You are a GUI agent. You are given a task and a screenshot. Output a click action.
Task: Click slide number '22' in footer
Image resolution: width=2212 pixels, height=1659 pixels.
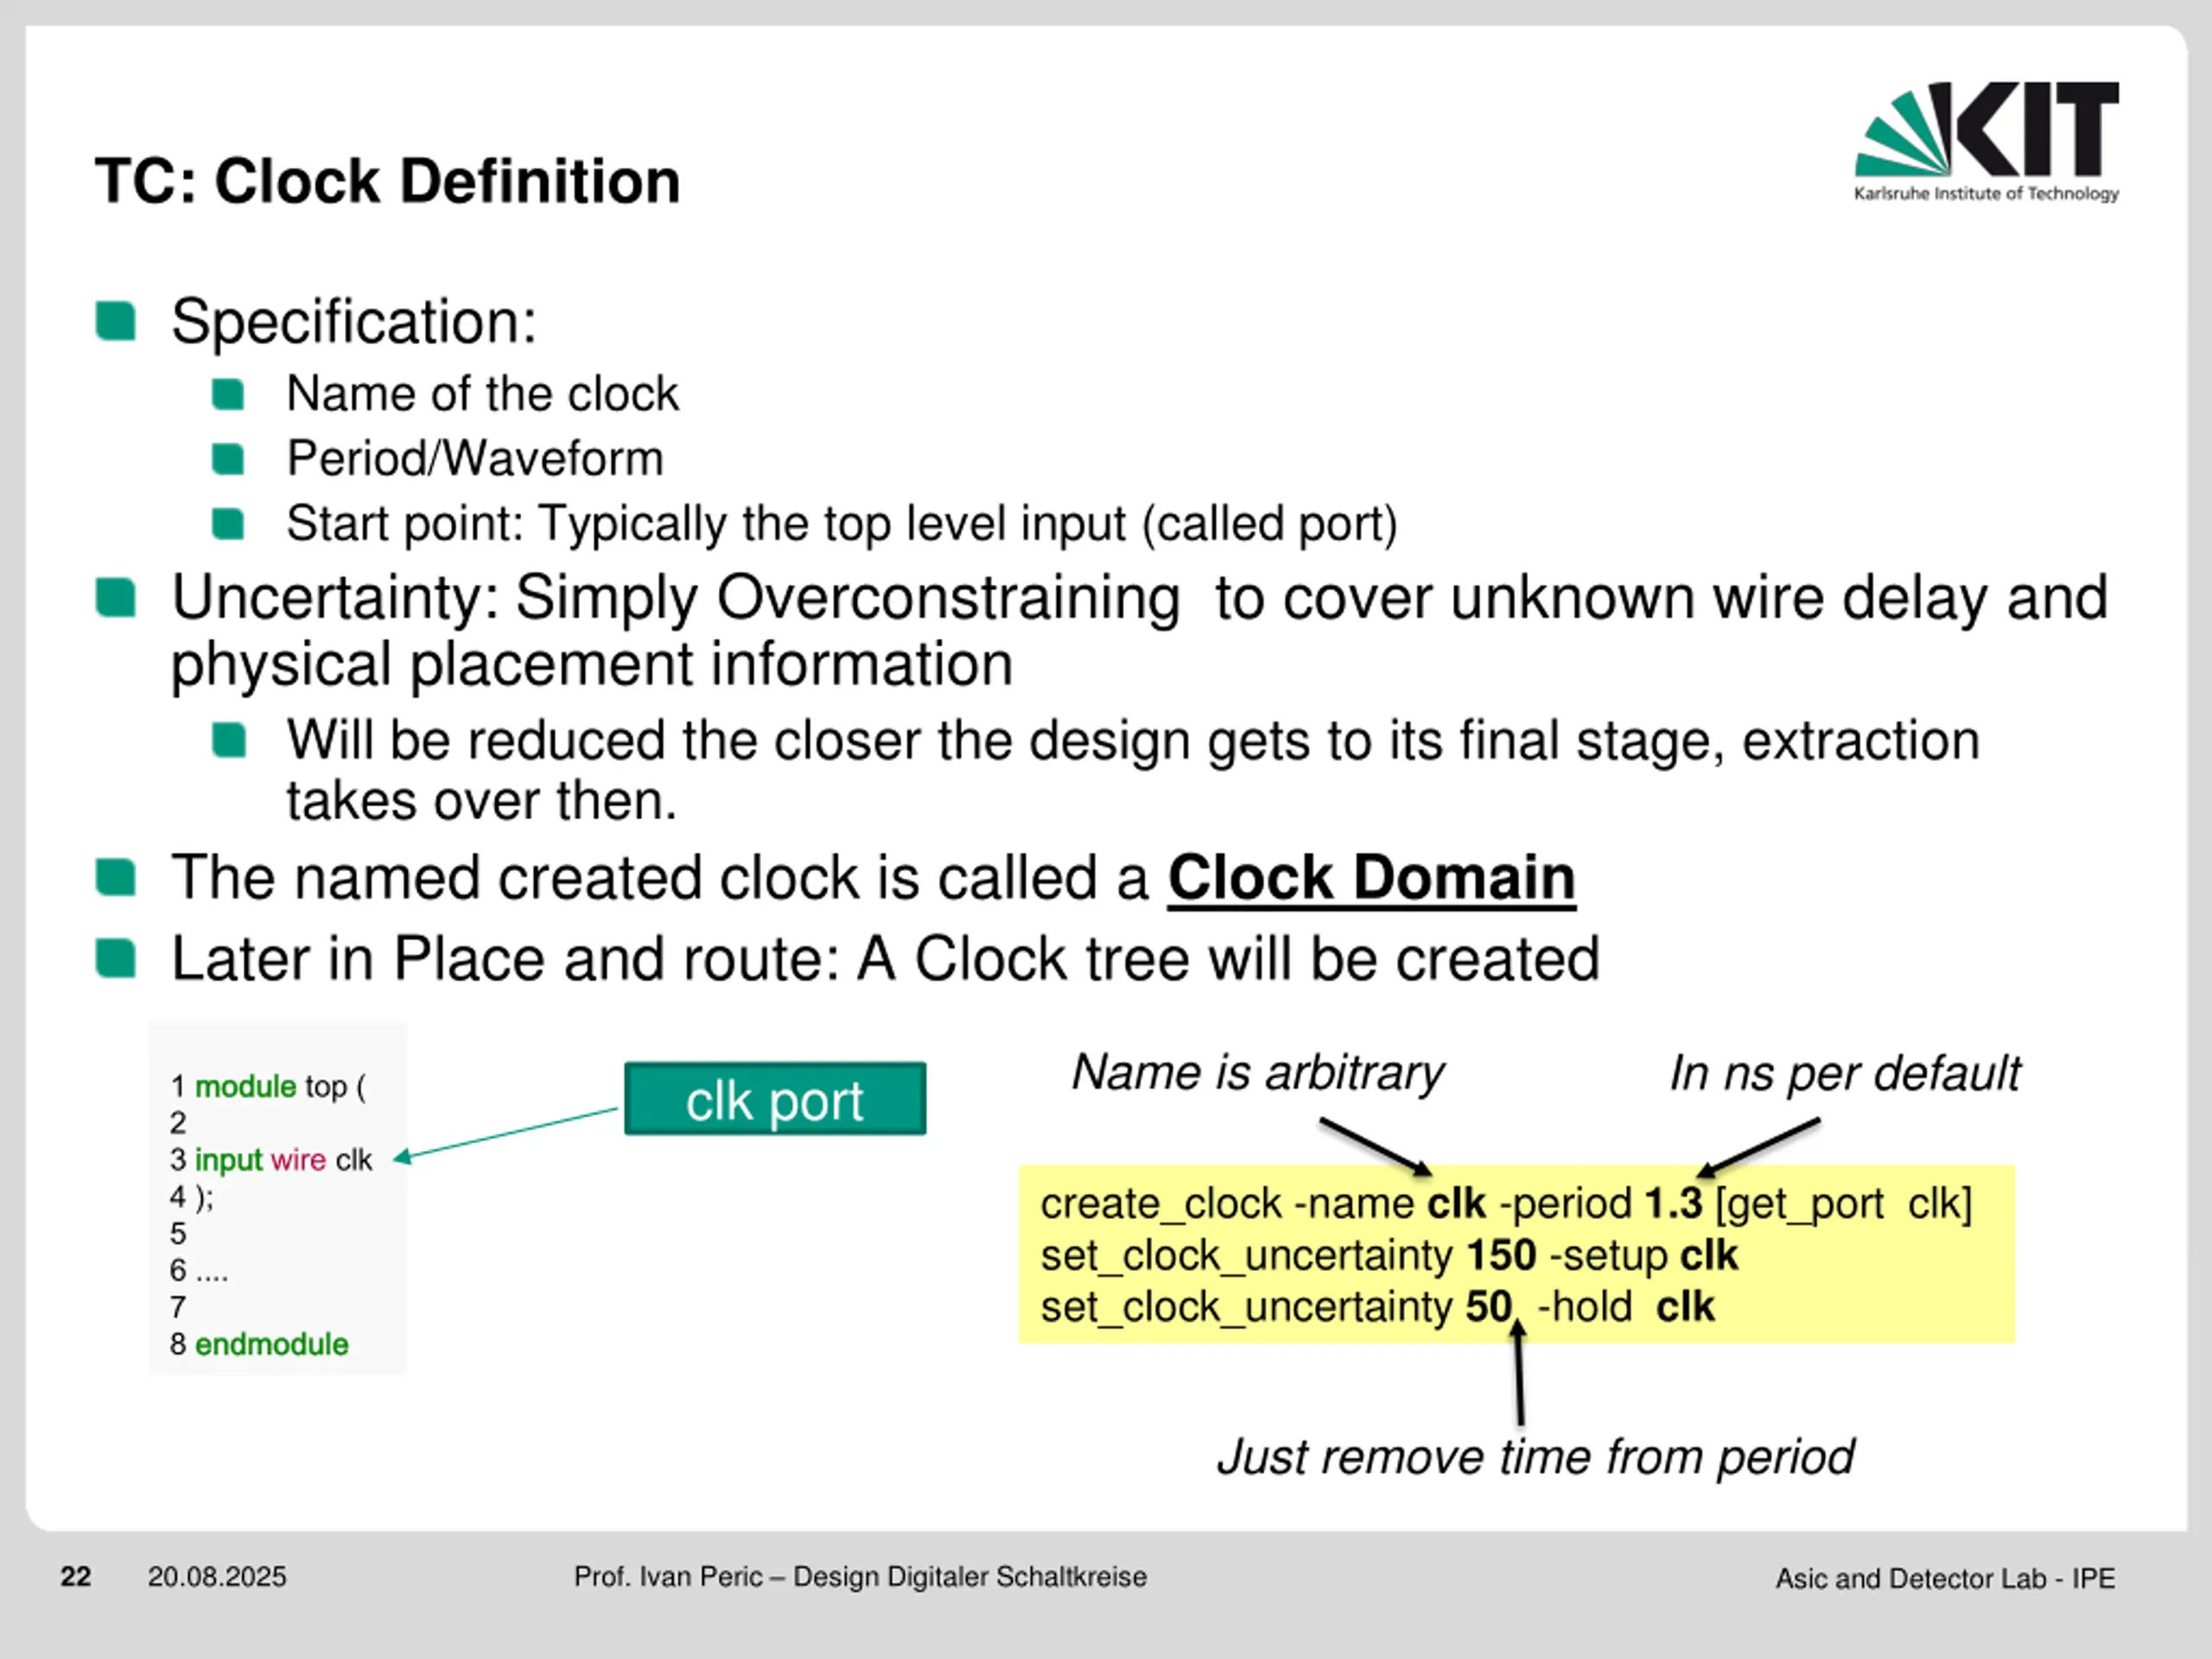[x=76, y=1577]
